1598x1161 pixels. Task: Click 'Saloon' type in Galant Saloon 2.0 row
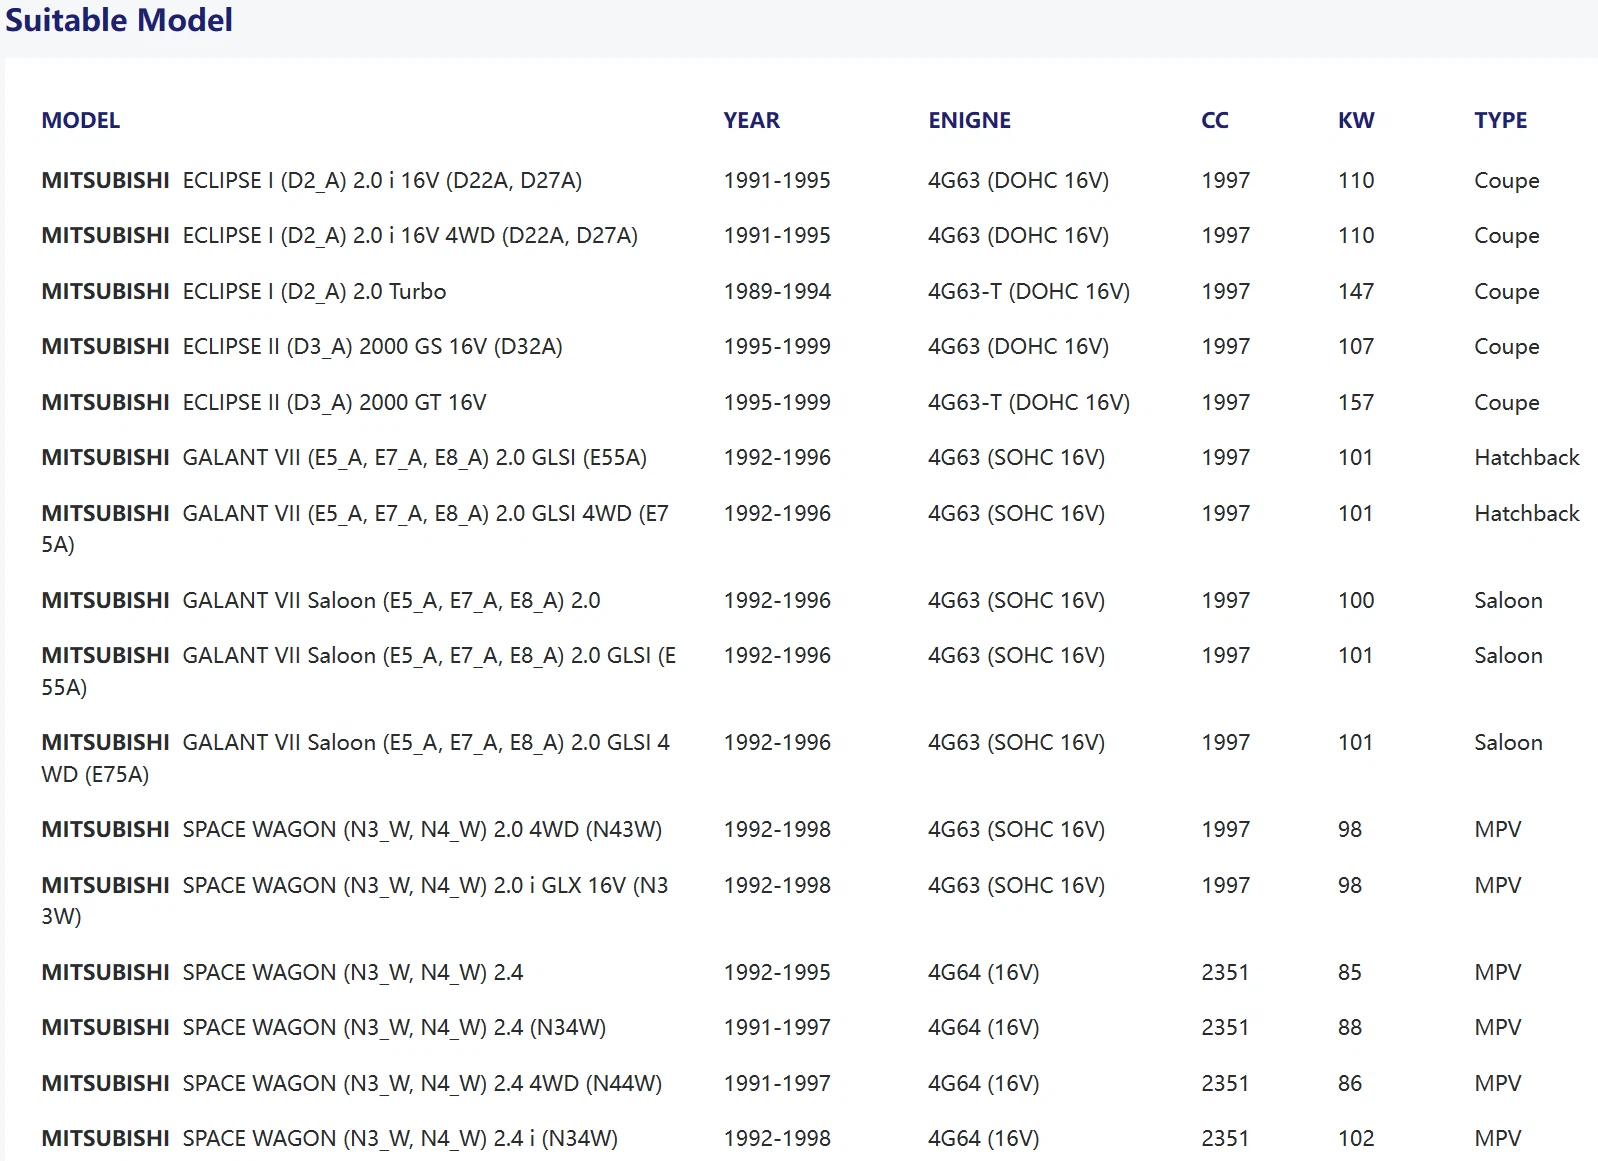[x=1508, y=600]
